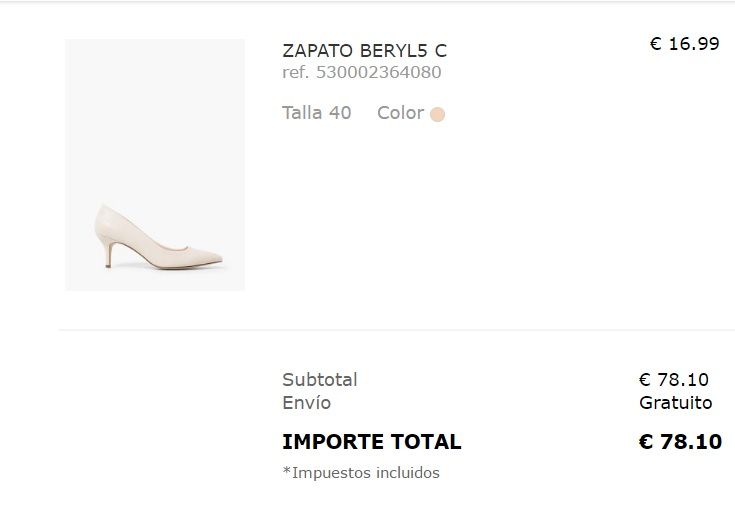The image size is (735, 516).
Task: Click the Talla 40 size text
Action: [x=317, y=113]
